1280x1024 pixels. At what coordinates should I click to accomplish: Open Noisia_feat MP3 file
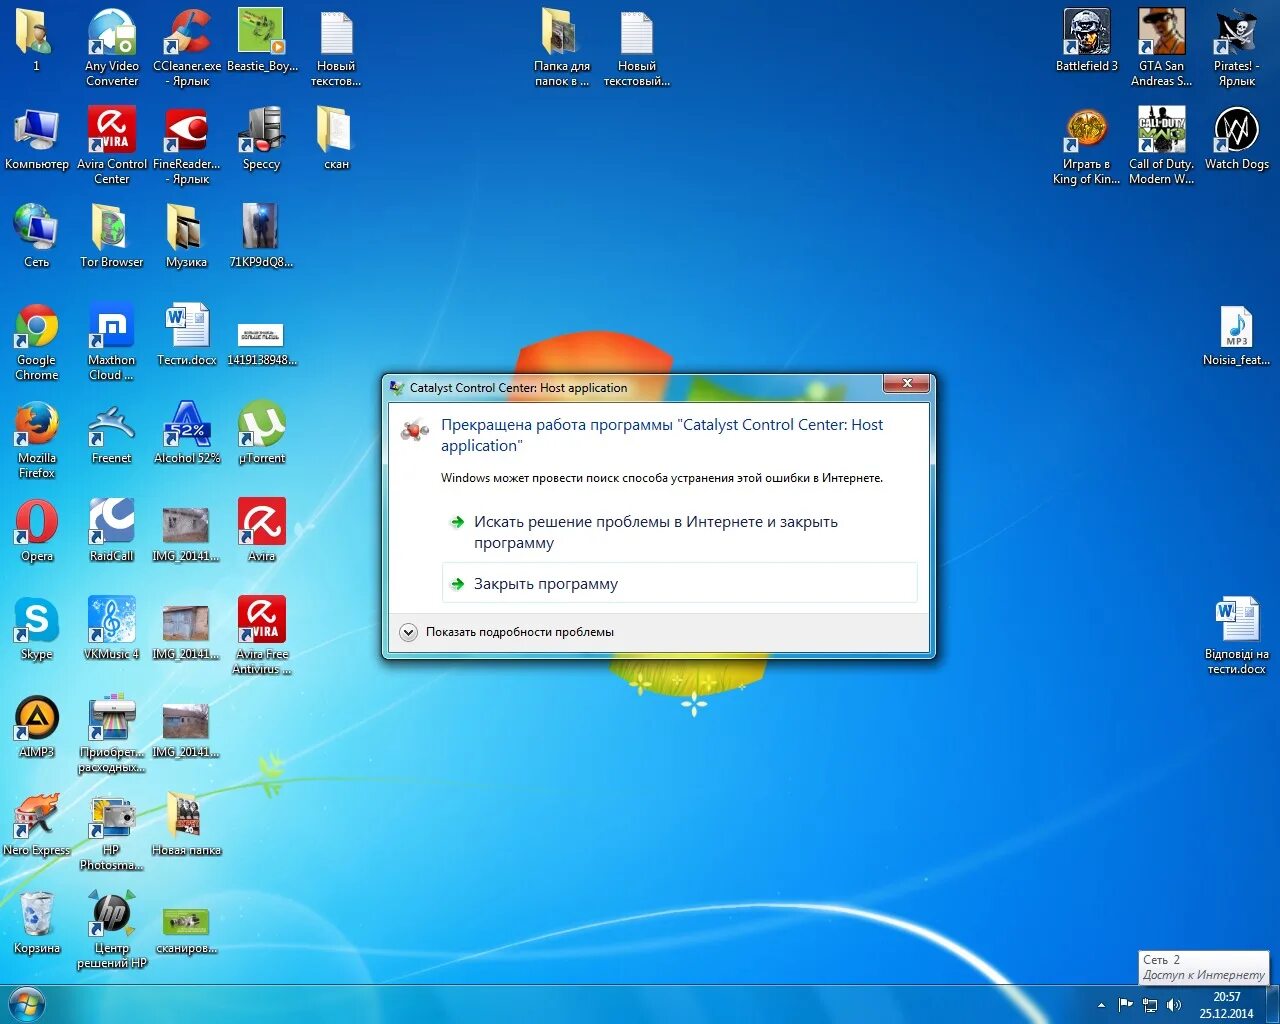point(1237,334)
